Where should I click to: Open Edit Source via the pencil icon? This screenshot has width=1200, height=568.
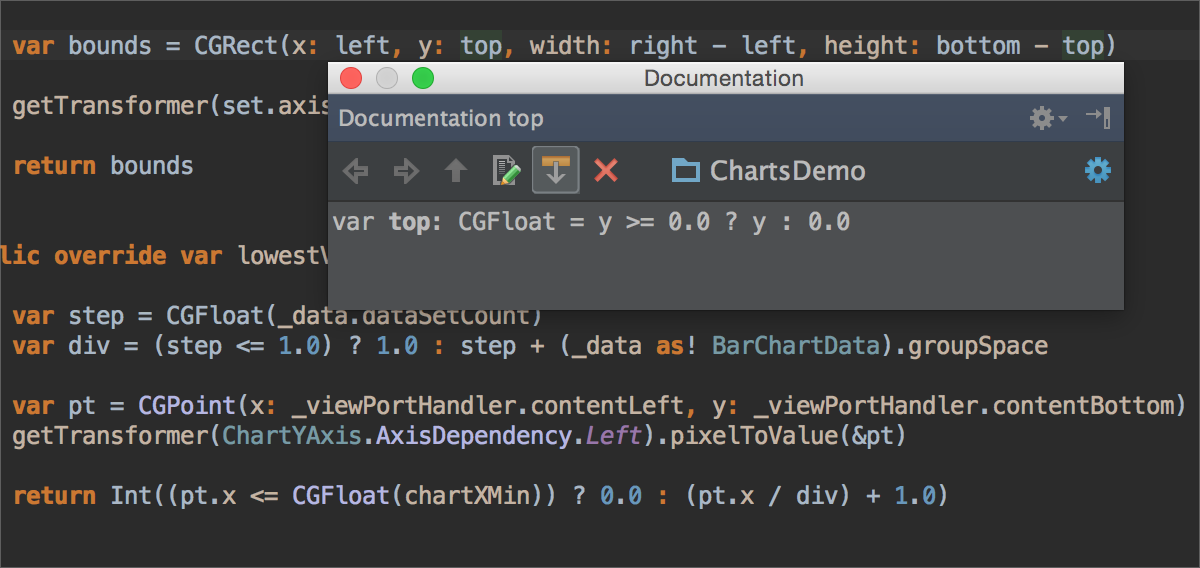(507, 171)
